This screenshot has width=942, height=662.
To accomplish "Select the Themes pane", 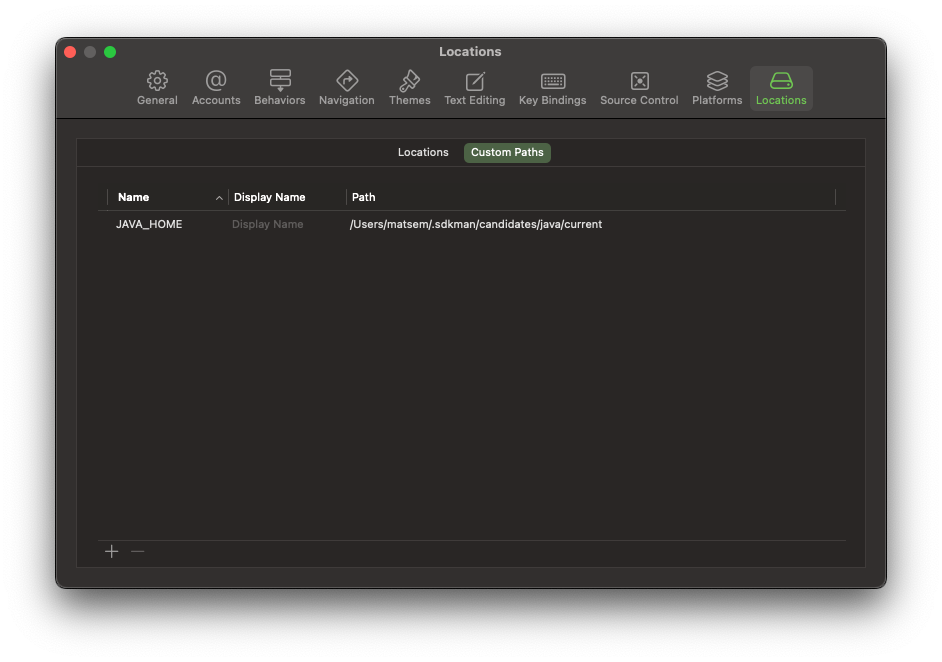I will point(409,88).
